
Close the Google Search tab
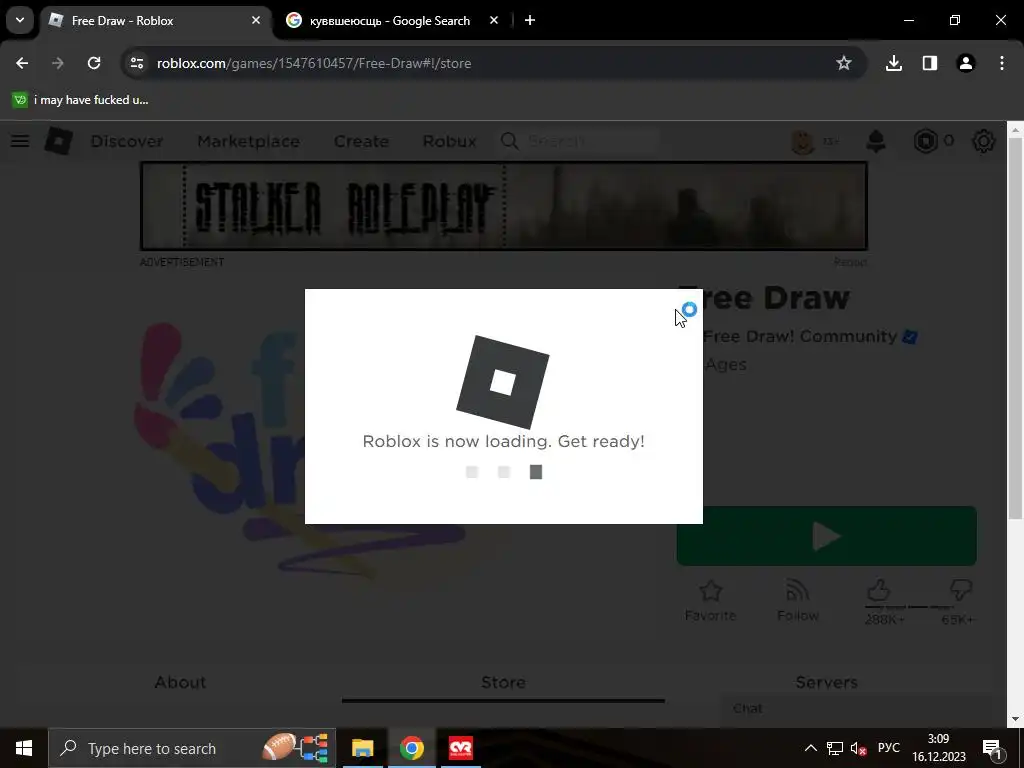click(494, 20)
